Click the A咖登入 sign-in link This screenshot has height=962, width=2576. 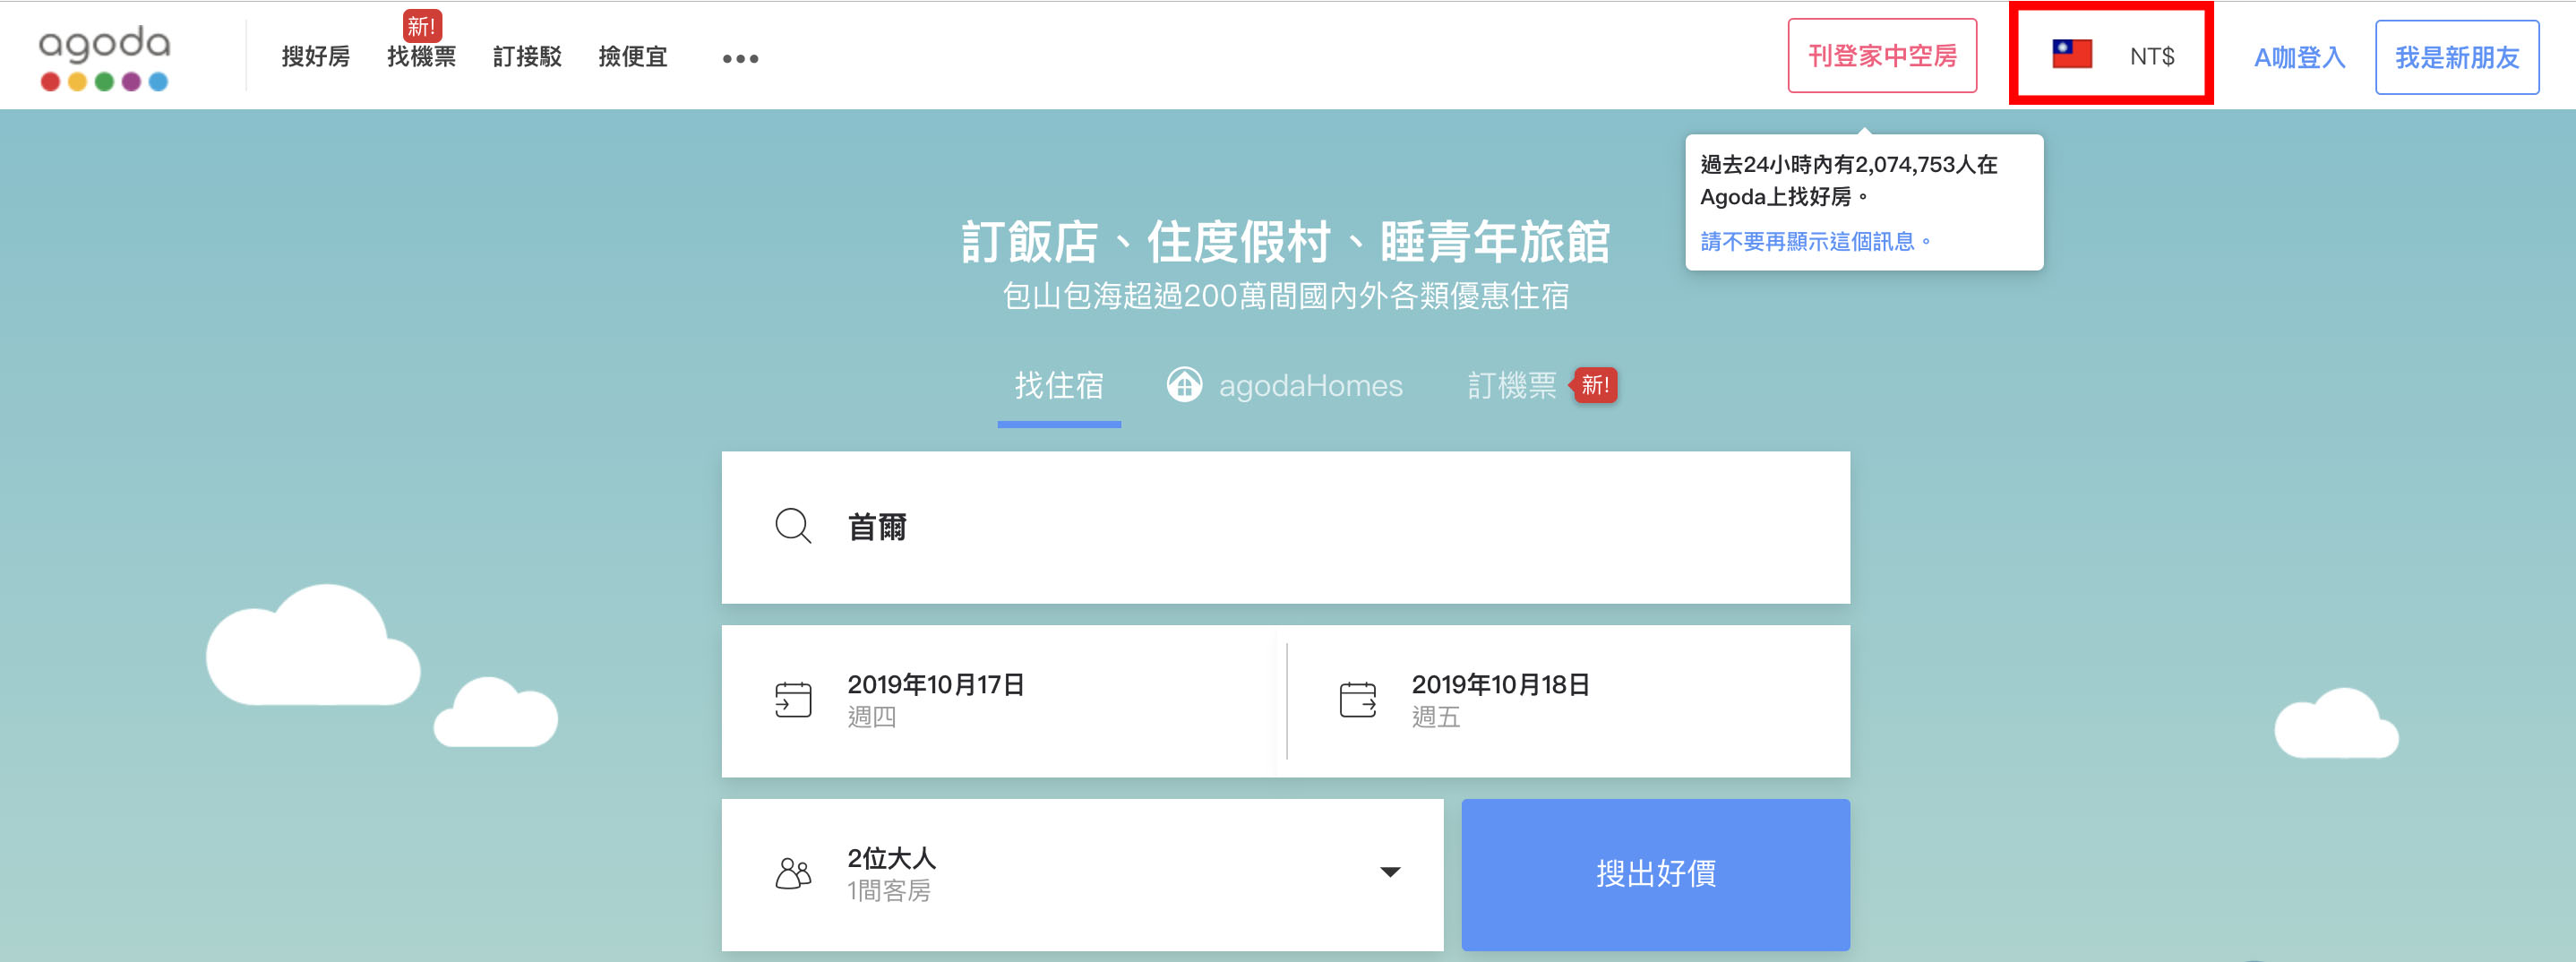(x=2299, y=58)
